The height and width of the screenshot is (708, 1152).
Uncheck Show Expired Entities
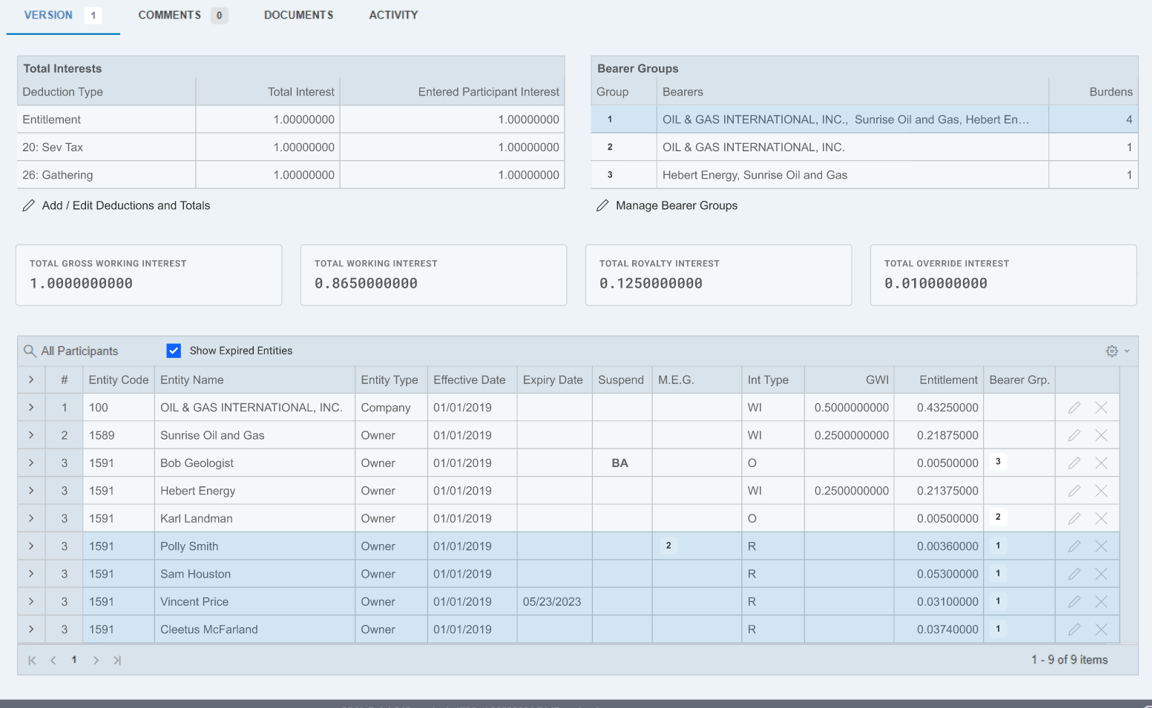click(173, 351)
